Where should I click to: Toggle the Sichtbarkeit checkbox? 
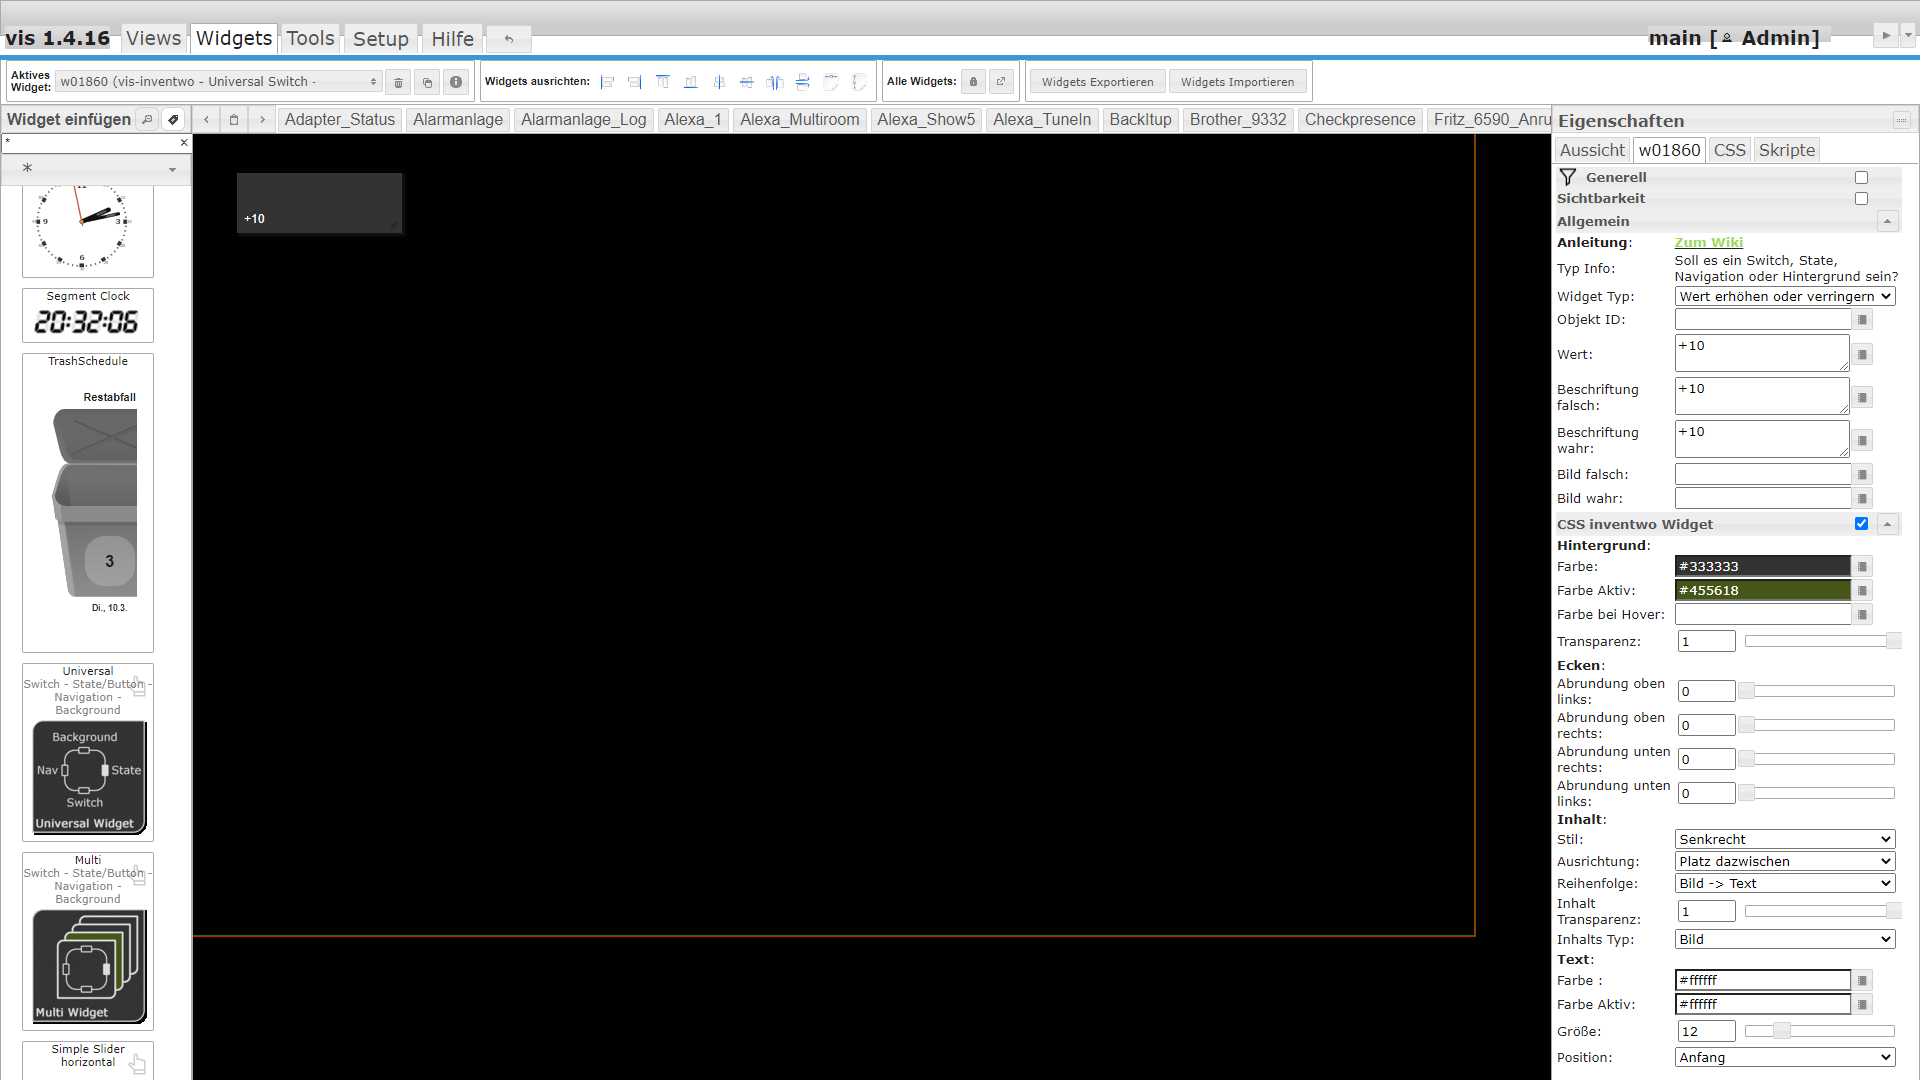coord(1861,198)
